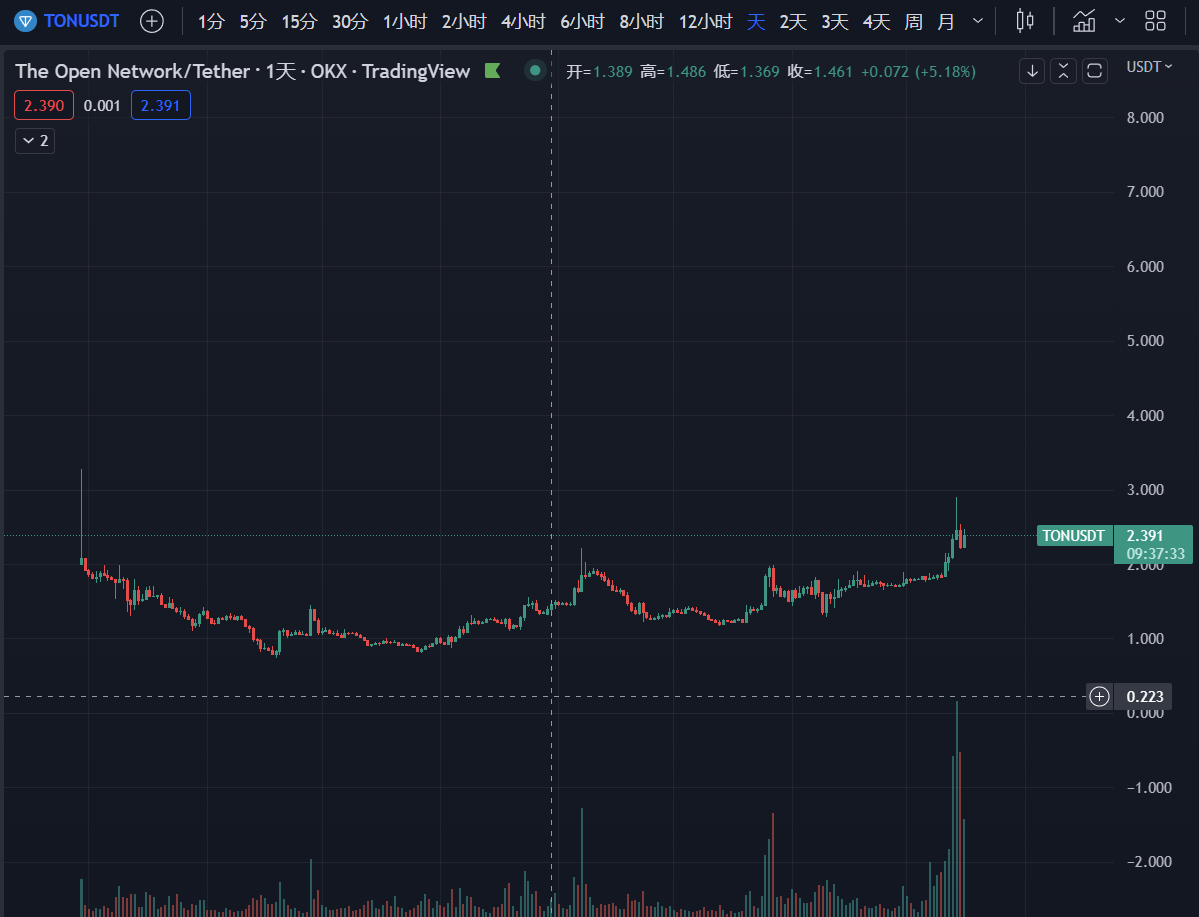
Task: Click the 6.000 price axis label
Action: 1145,267
